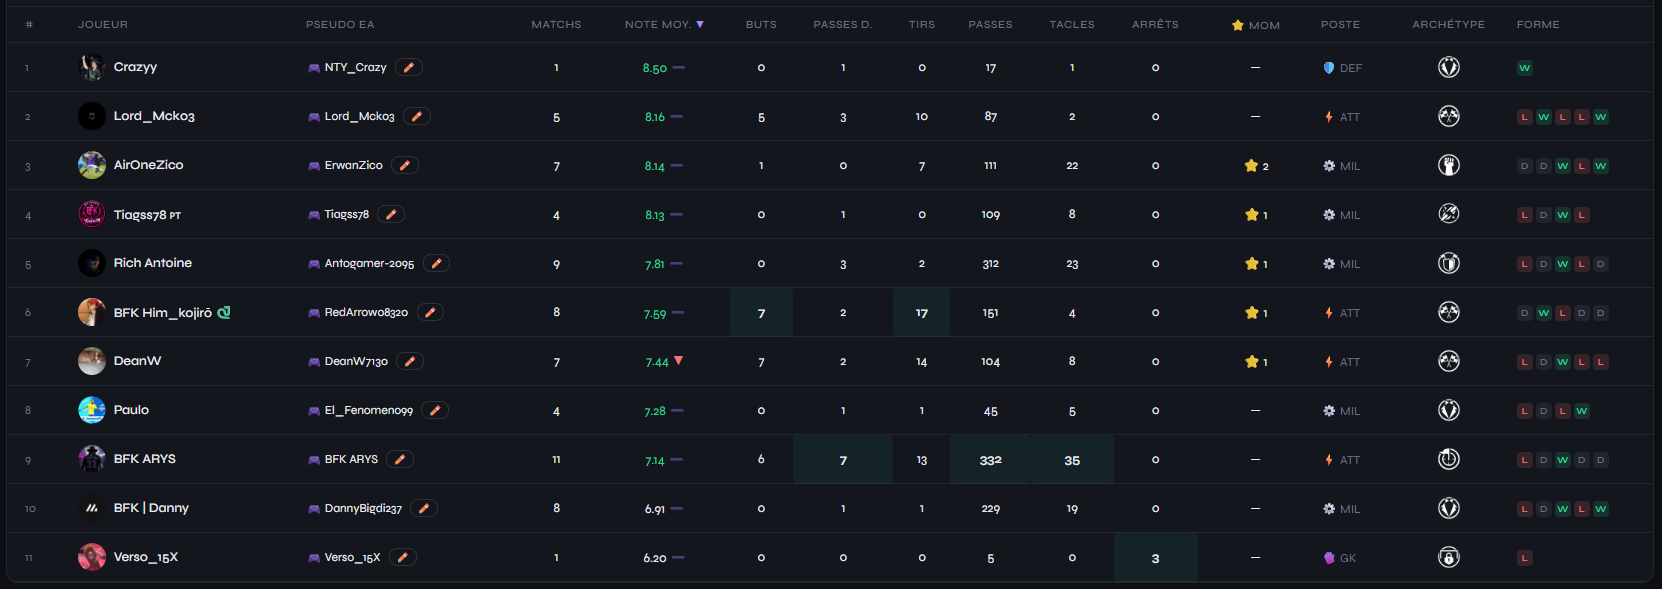Click the 332 passes value for BFK ARYS
The width and height of the screenshot is (1662, 589).
pos(991,460)
